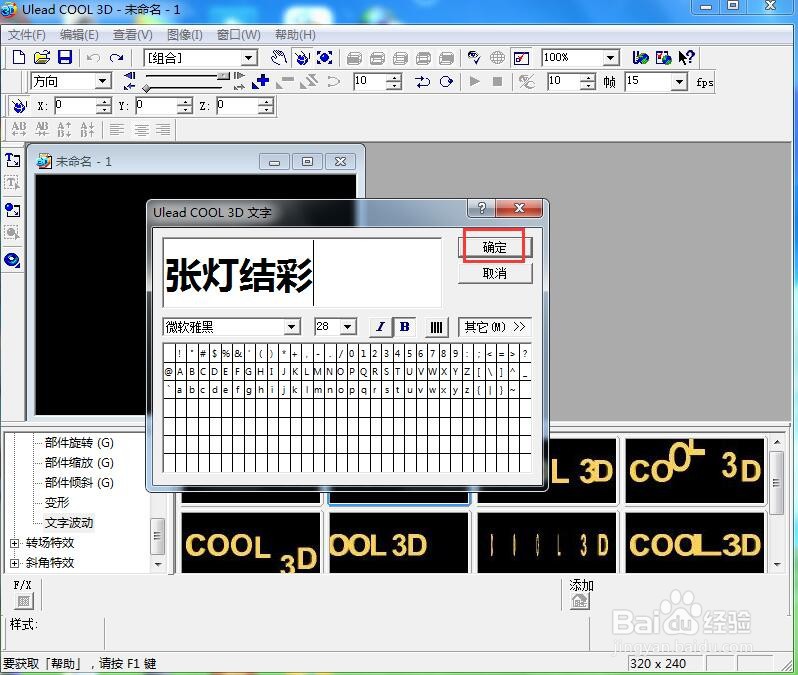Open the F/X attribute panel icon
The width and height of the screenshot is (798, 675).
[x=22, y=601]
